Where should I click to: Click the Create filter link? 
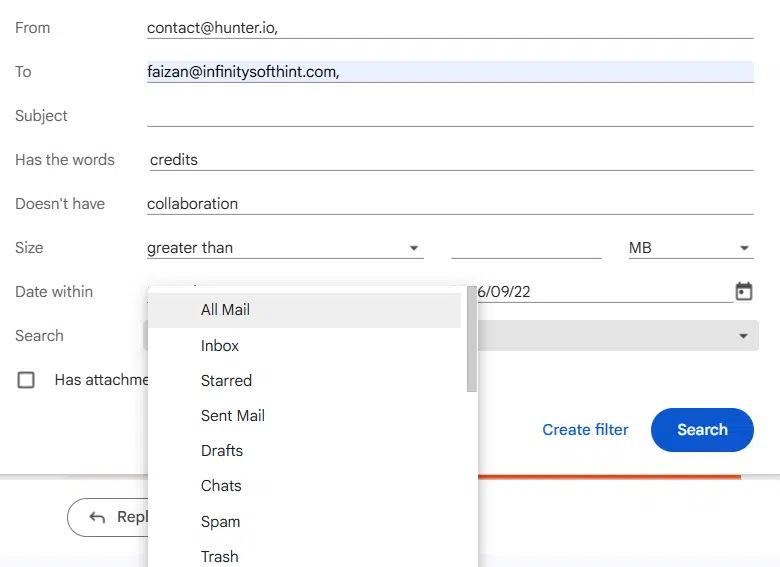[x=585, y=430]
